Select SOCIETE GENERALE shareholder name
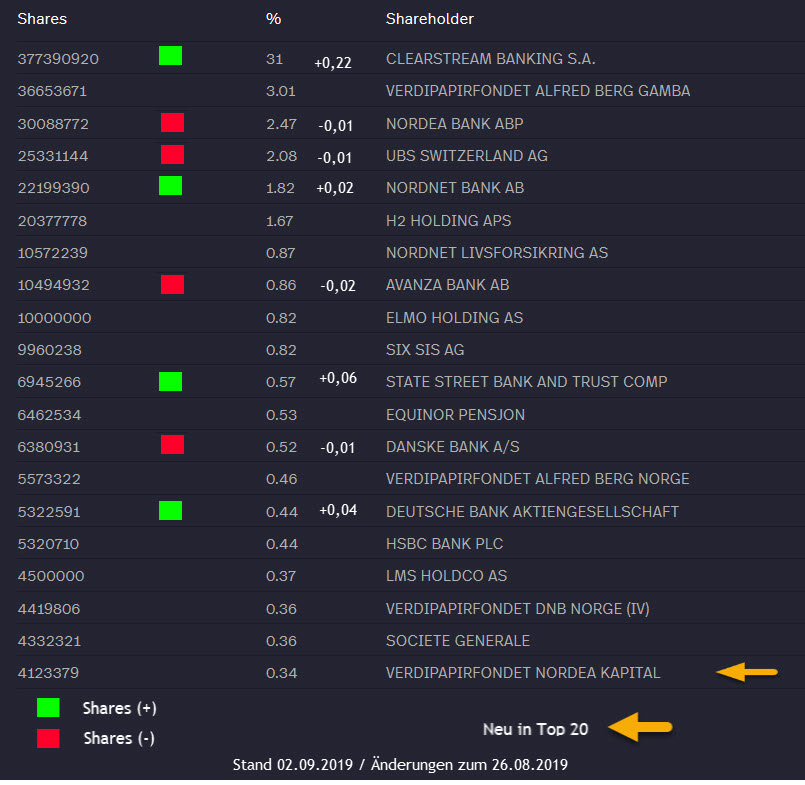805x785 pixels. point(458,641)
